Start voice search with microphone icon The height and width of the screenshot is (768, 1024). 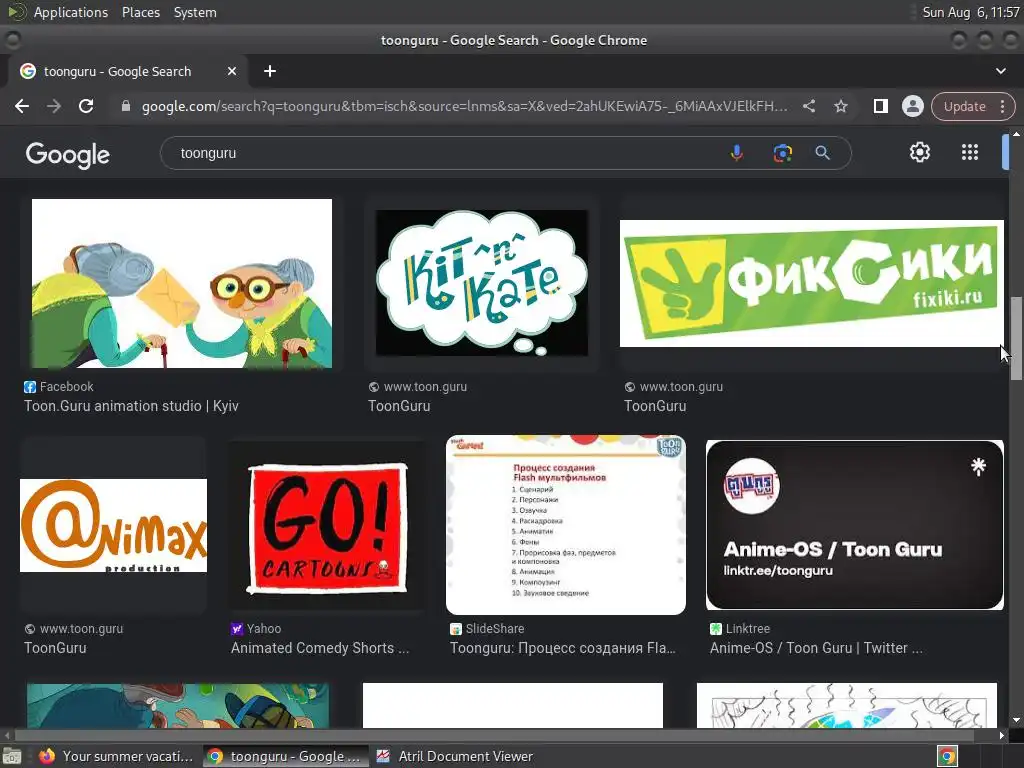click(737, 153)
